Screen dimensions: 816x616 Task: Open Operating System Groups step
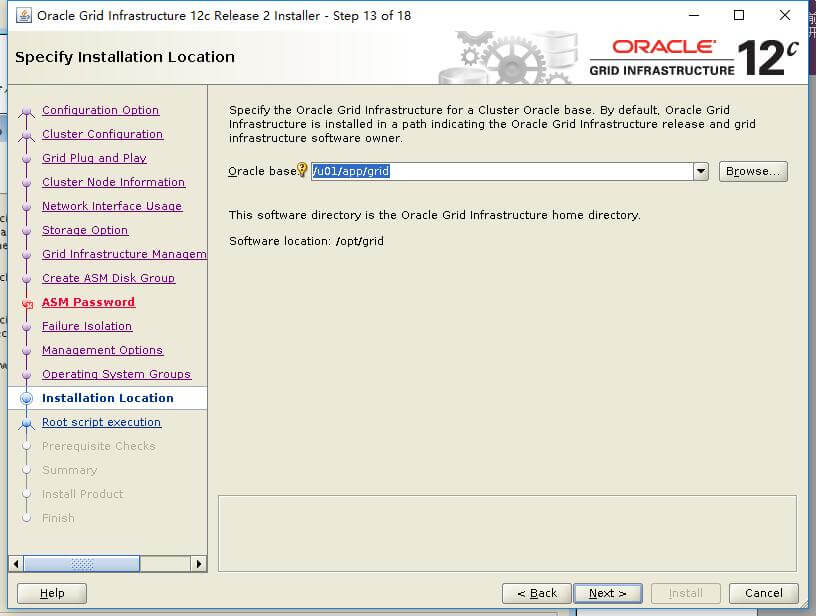point(117,374)
